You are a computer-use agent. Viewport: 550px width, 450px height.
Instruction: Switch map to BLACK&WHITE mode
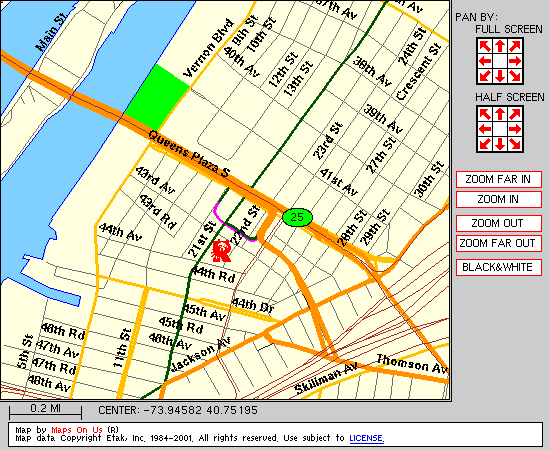pos(498,267)
